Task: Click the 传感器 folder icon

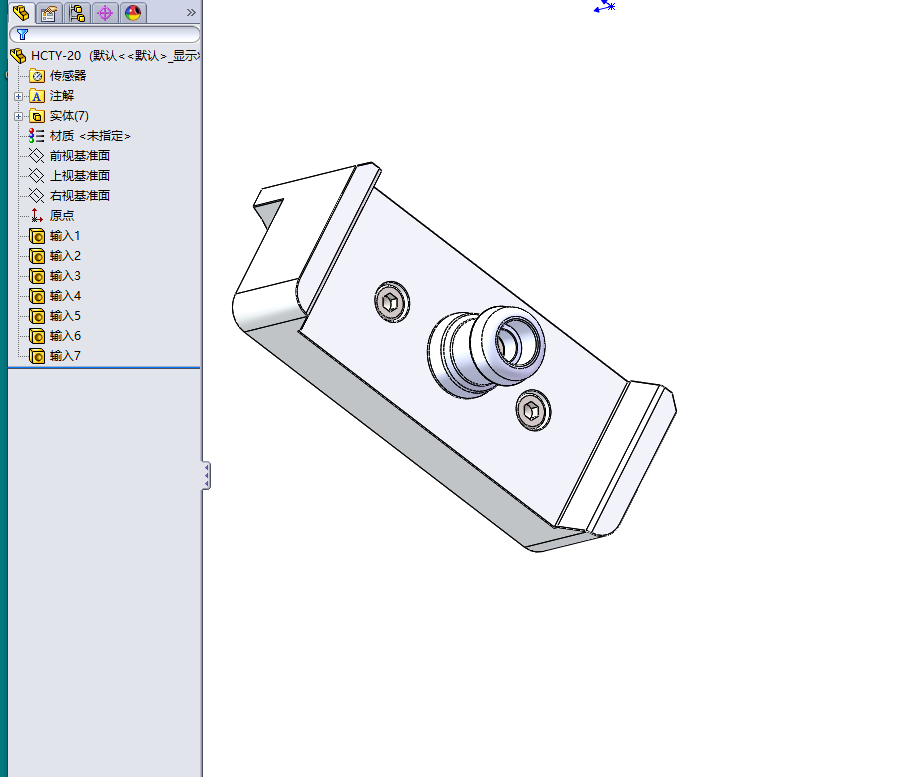Action: point(37,76)
